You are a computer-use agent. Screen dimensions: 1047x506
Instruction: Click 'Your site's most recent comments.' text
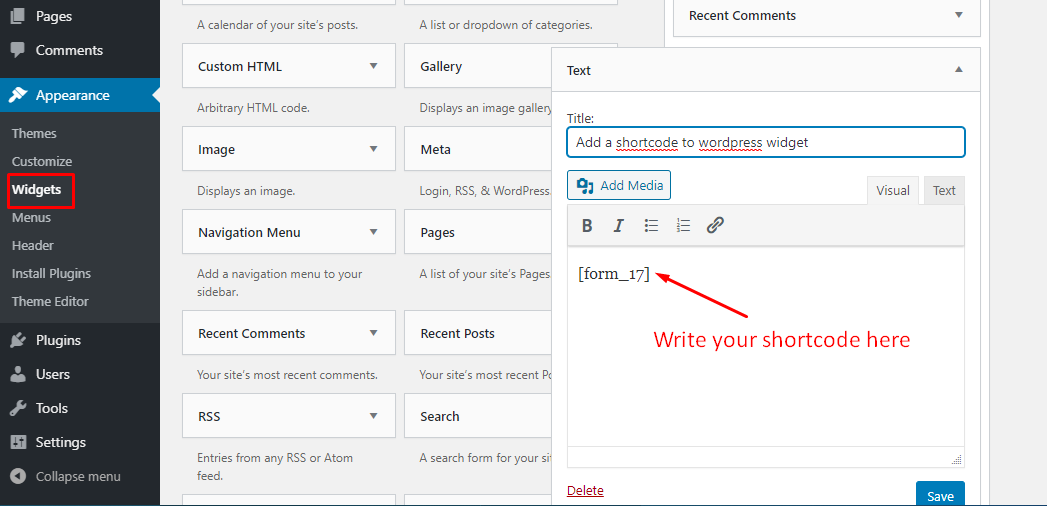pyautogui.click(x=287, y=374)
